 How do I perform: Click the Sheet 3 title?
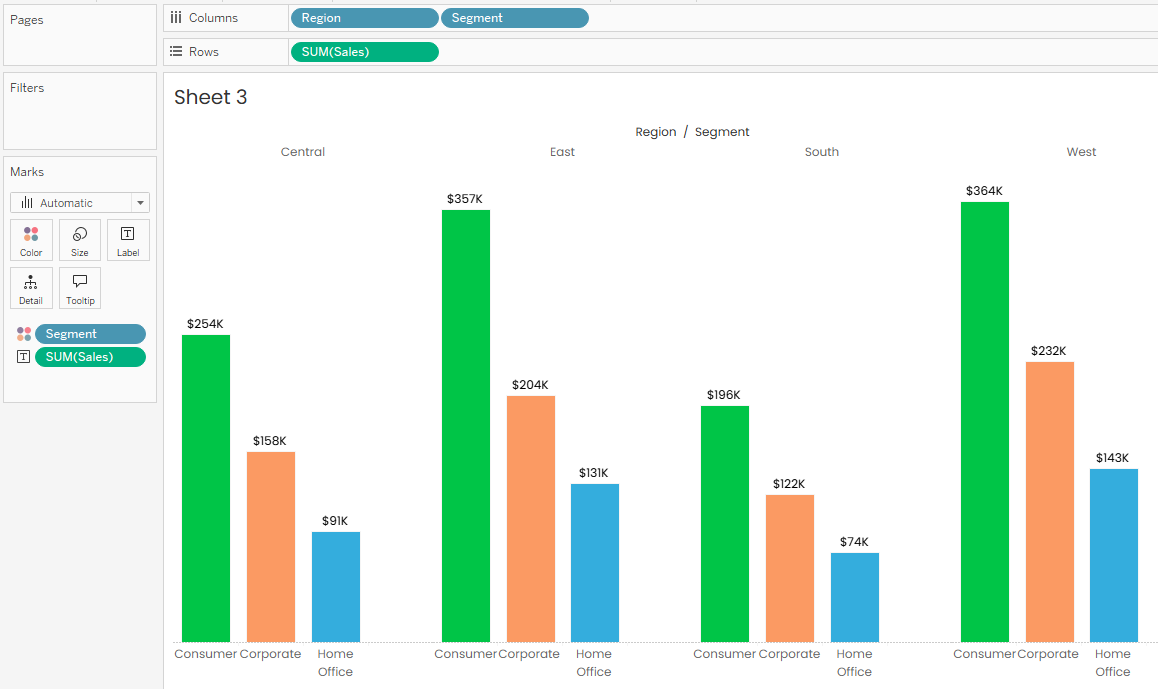(211, 97)
